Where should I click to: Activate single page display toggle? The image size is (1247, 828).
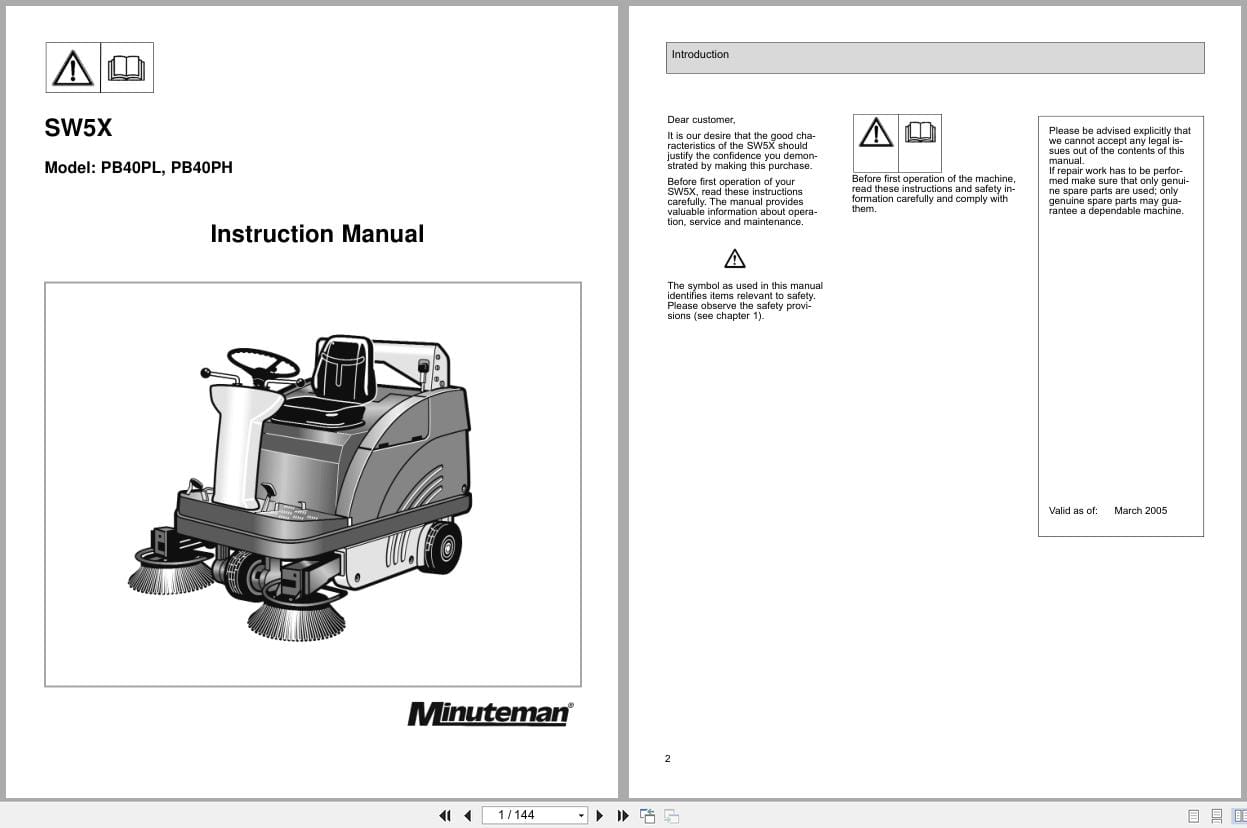click(1193, 815)
